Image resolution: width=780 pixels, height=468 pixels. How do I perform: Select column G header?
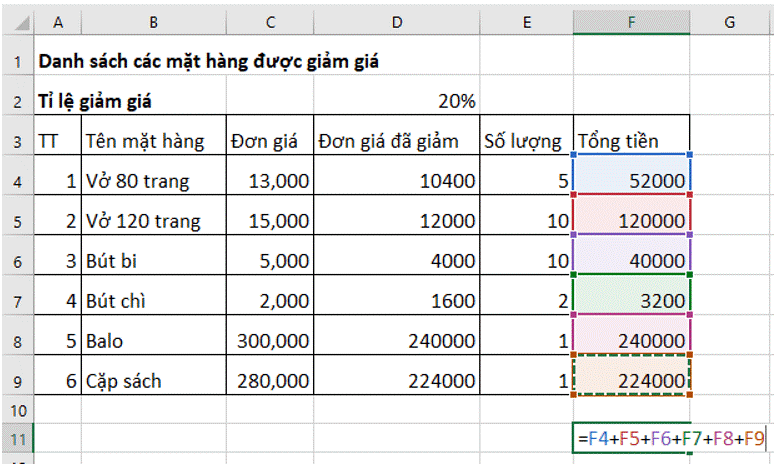732,21
